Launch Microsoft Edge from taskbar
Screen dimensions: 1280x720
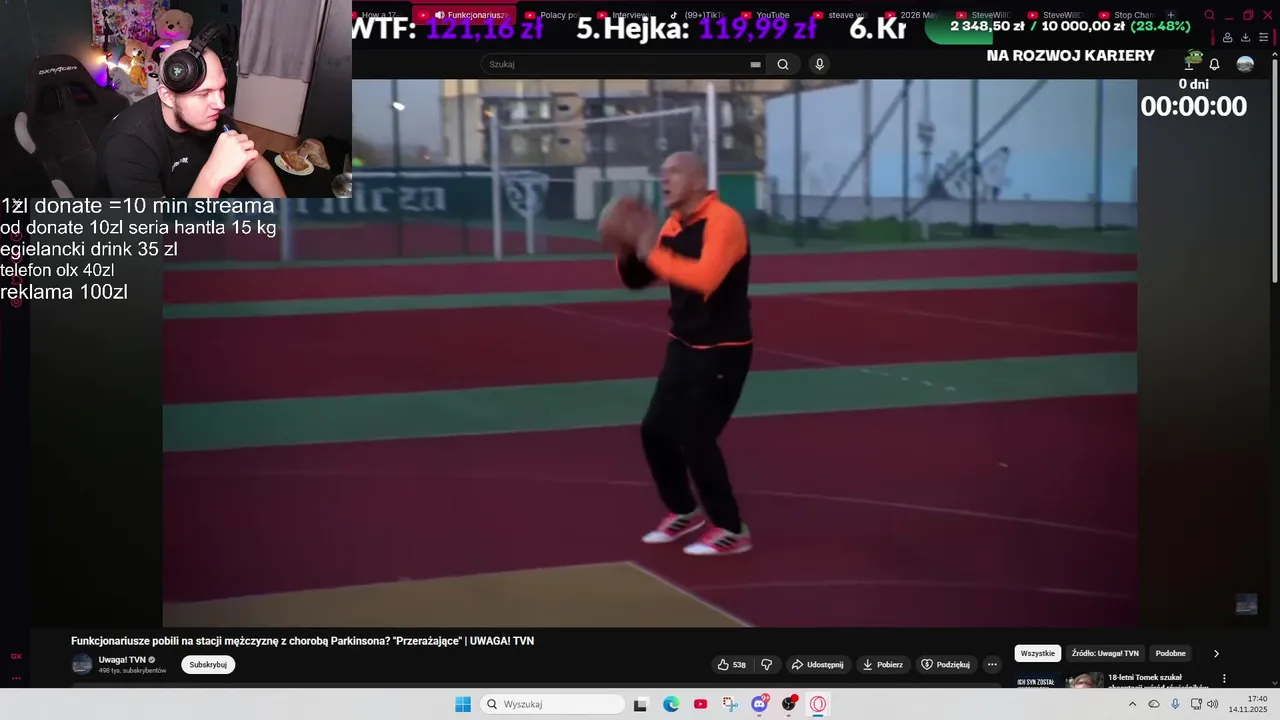tap(671, 704)
